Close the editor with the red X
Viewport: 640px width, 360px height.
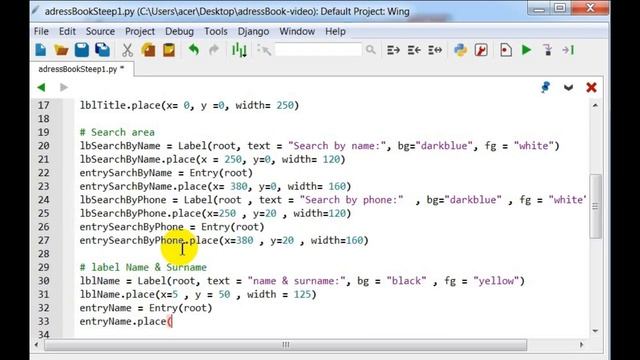coord(591,87)
